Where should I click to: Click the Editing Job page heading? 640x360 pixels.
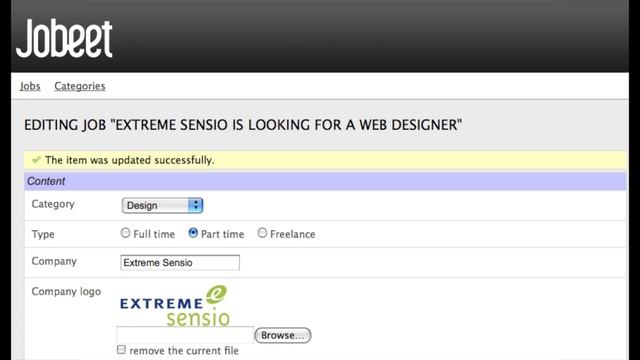[x=243, y=125]
